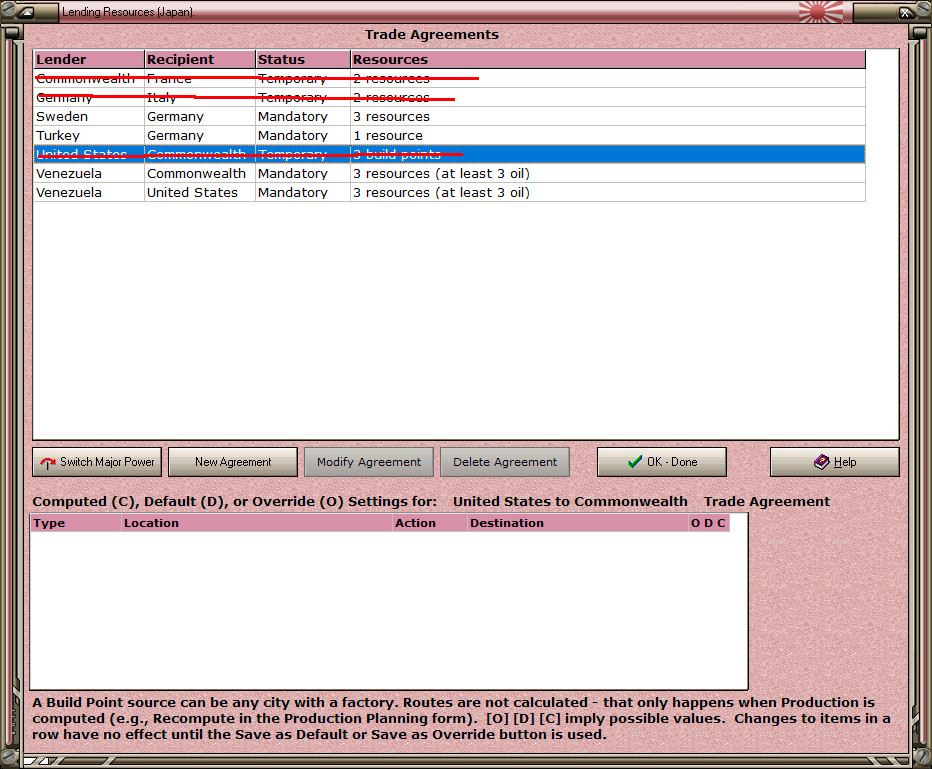Open the Help button
This screenshot has height=769, width=932.
coord(835,462)
